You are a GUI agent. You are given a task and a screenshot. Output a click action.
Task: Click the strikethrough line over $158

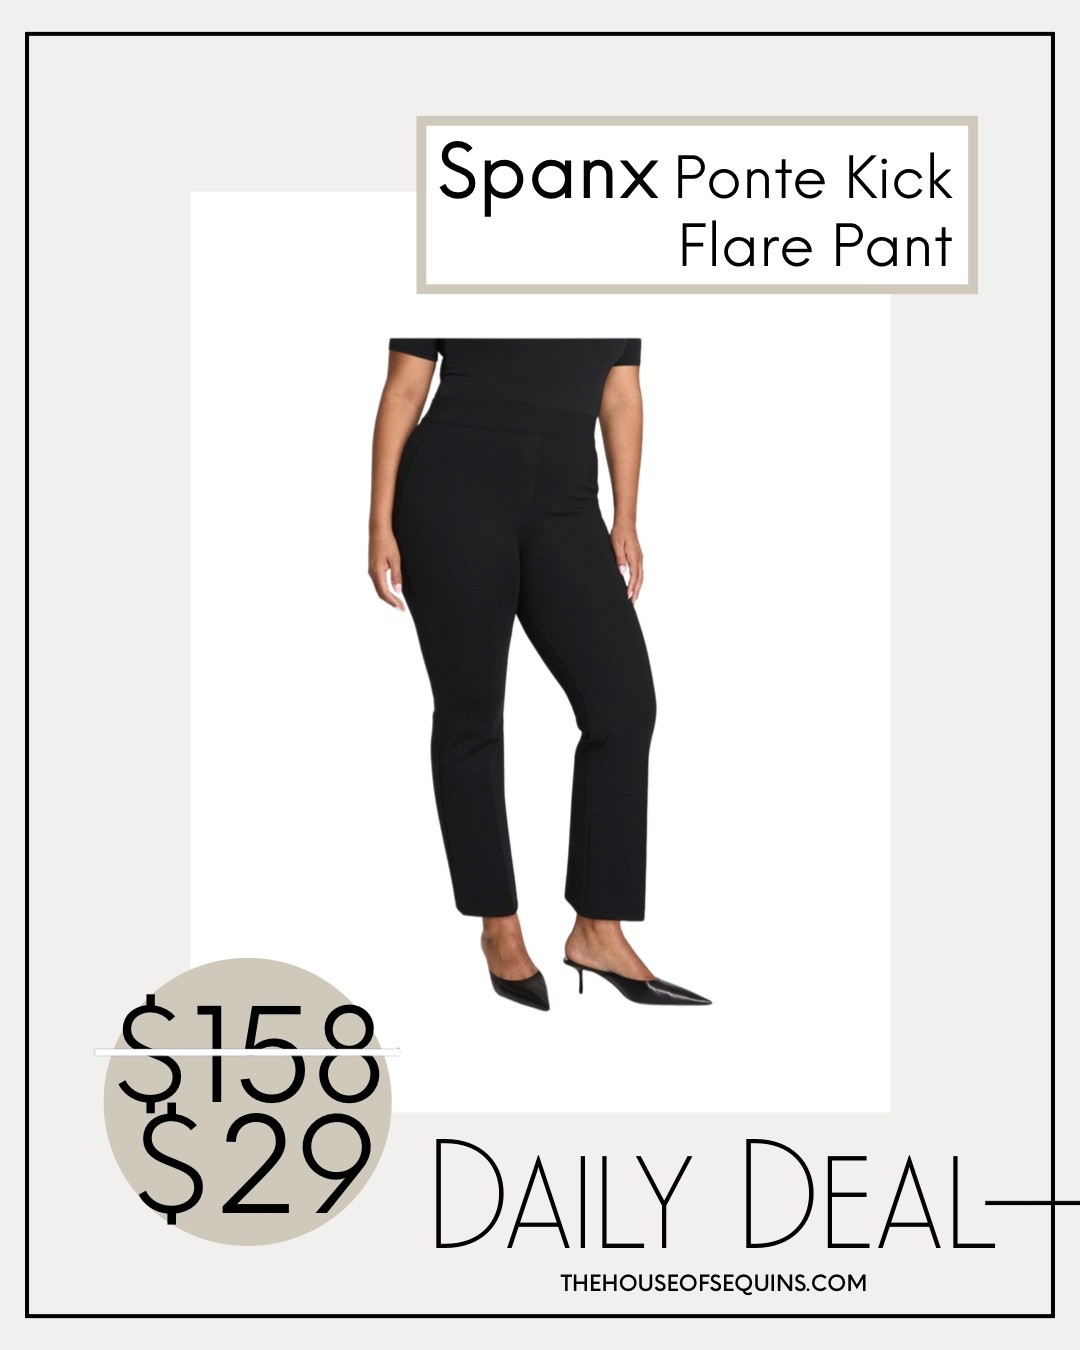click(x=247, y=1050)
